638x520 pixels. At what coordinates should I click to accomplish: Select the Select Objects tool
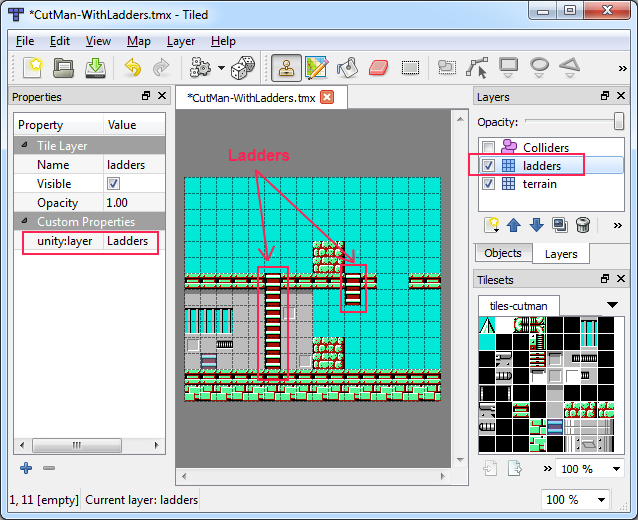(x=447, y=67)
